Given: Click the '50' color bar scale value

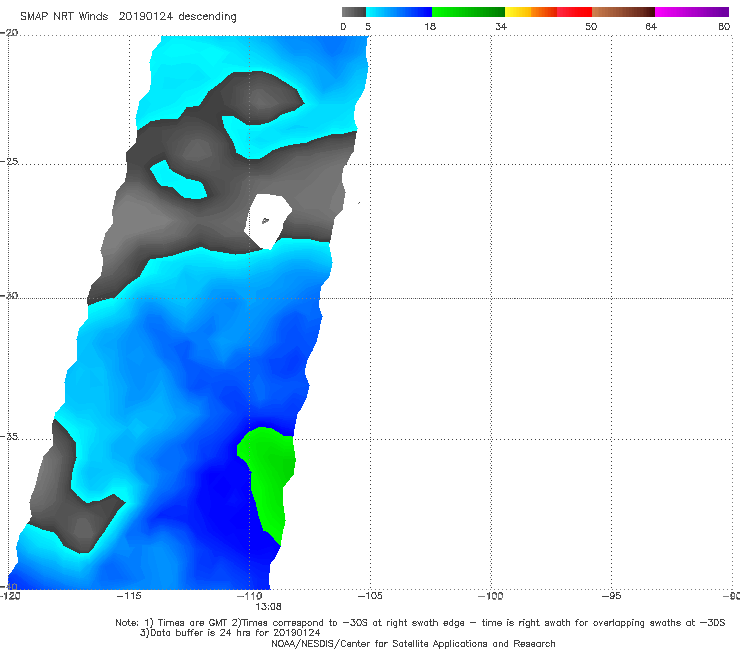Looking at the screenshot, I should tap(591, 26).
